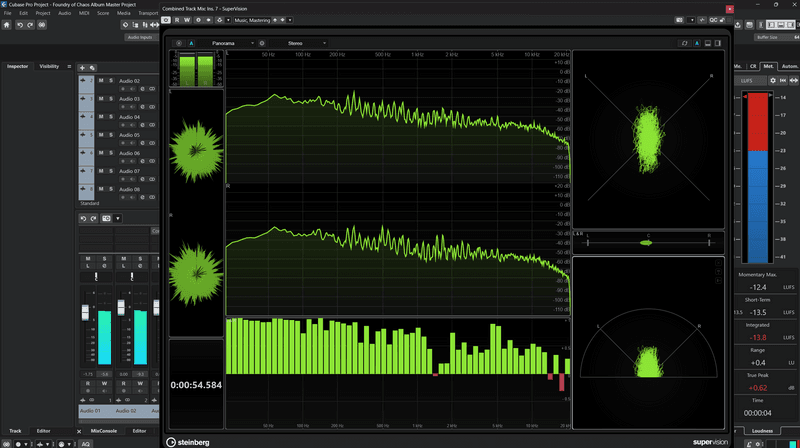Image resolution: width=800 pixels, height=448 pixels.
Task: Expand the MixConsole snapshot dropdown arrow
Action: pyautogui.click(x=118, y=218)
